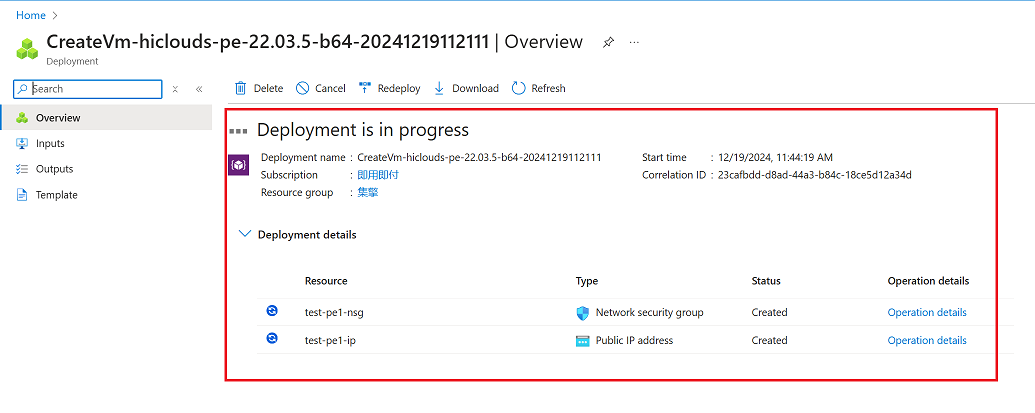Click the Inputs monitor icon

tap(22, 143)
